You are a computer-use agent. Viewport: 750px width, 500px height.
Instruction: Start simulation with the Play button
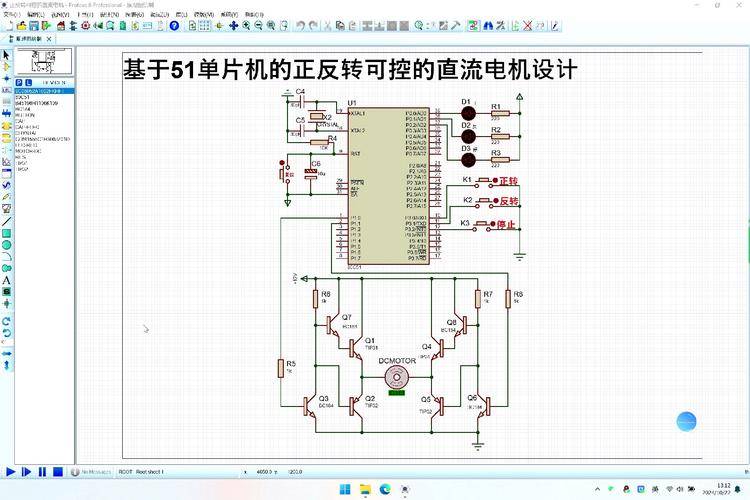pos(10,472)
